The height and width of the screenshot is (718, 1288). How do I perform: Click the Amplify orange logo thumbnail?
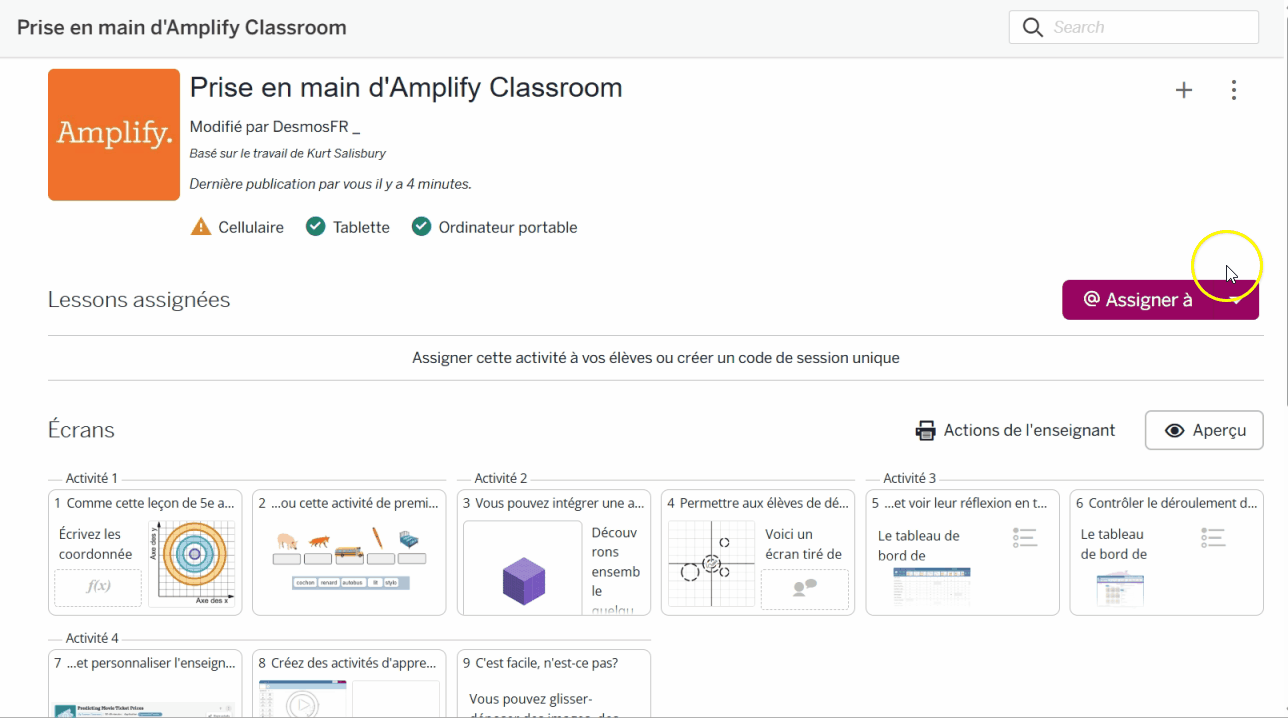(x=114, y=135)
